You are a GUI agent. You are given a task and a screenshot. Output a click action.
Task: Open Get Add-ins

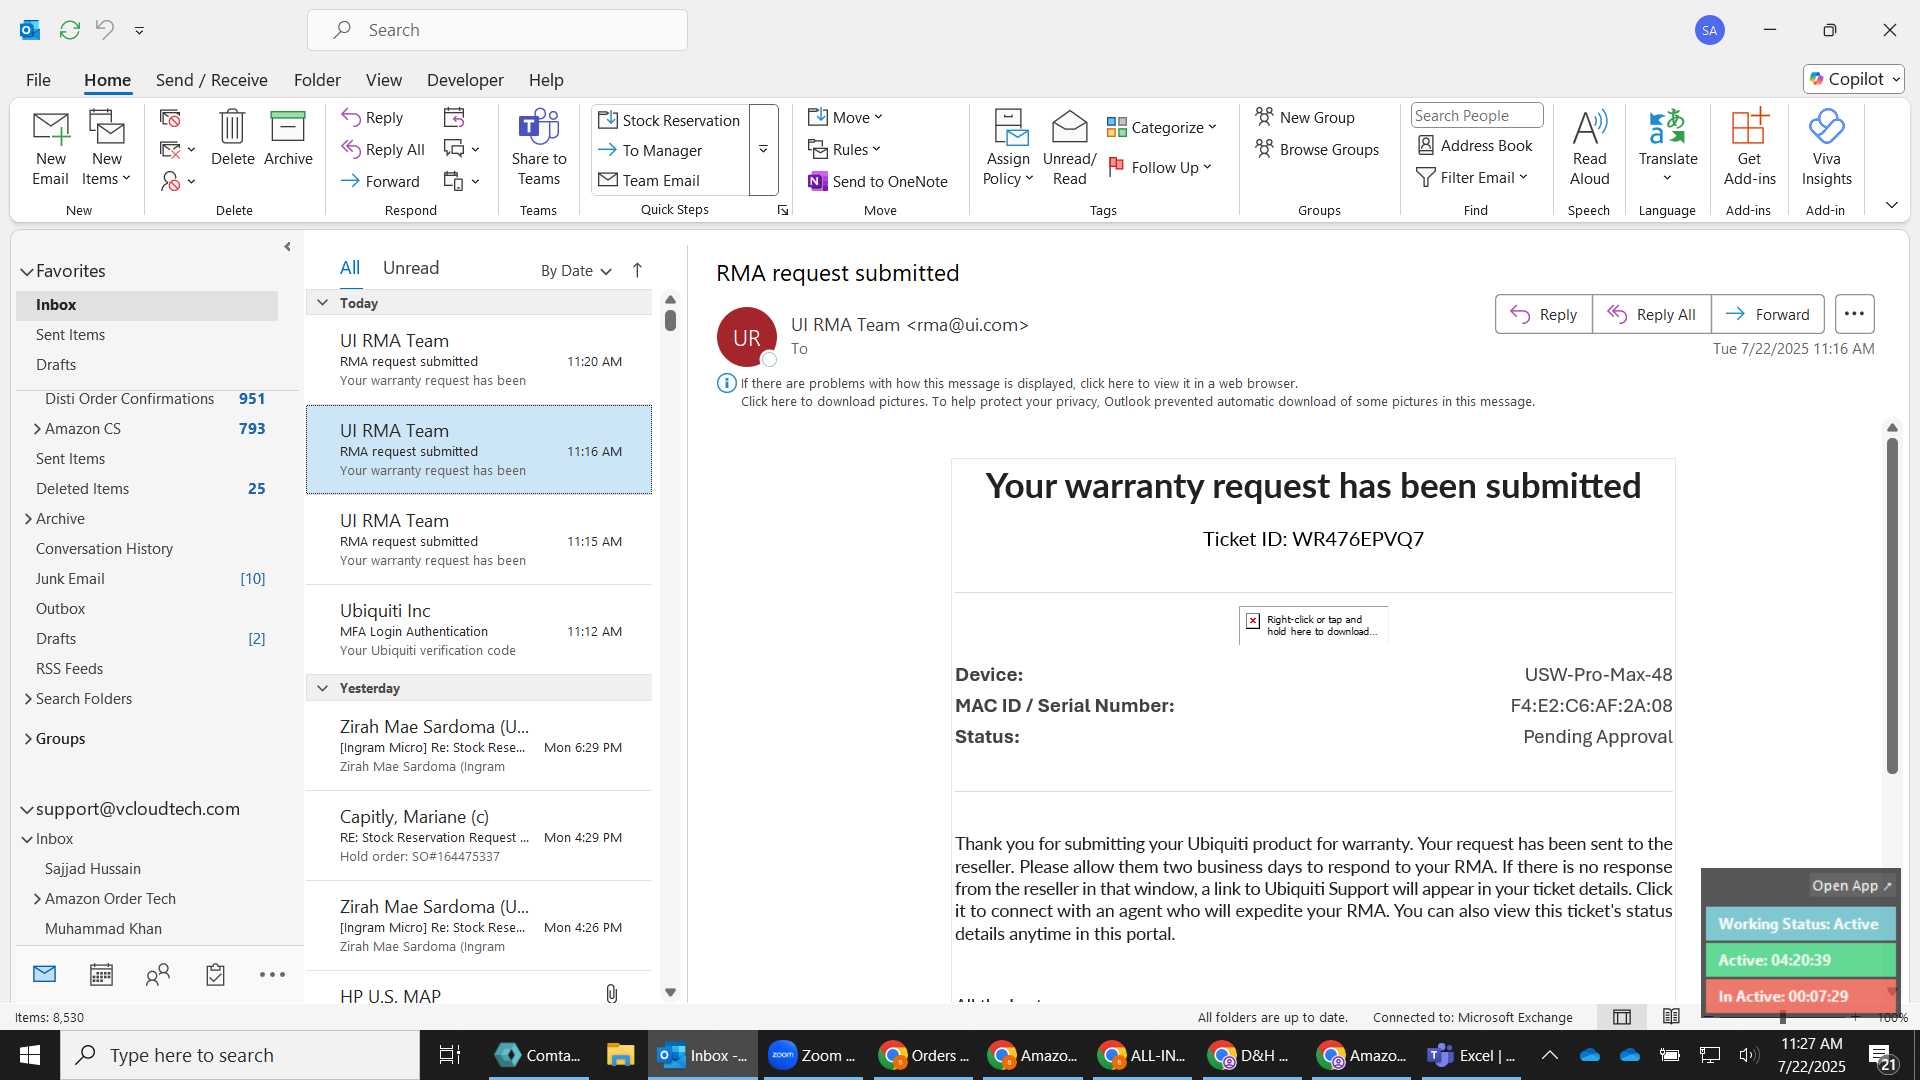pos(1749,148)
